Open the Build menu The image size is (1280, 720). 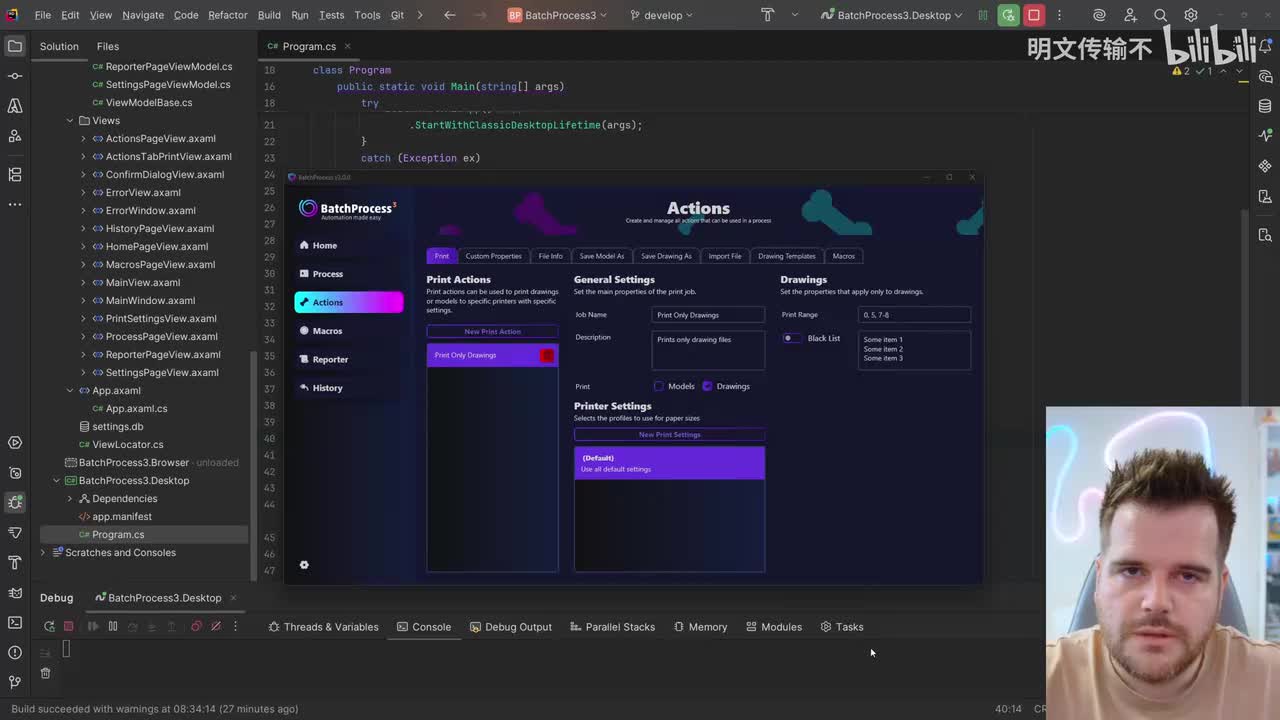[x=269, y=15]
